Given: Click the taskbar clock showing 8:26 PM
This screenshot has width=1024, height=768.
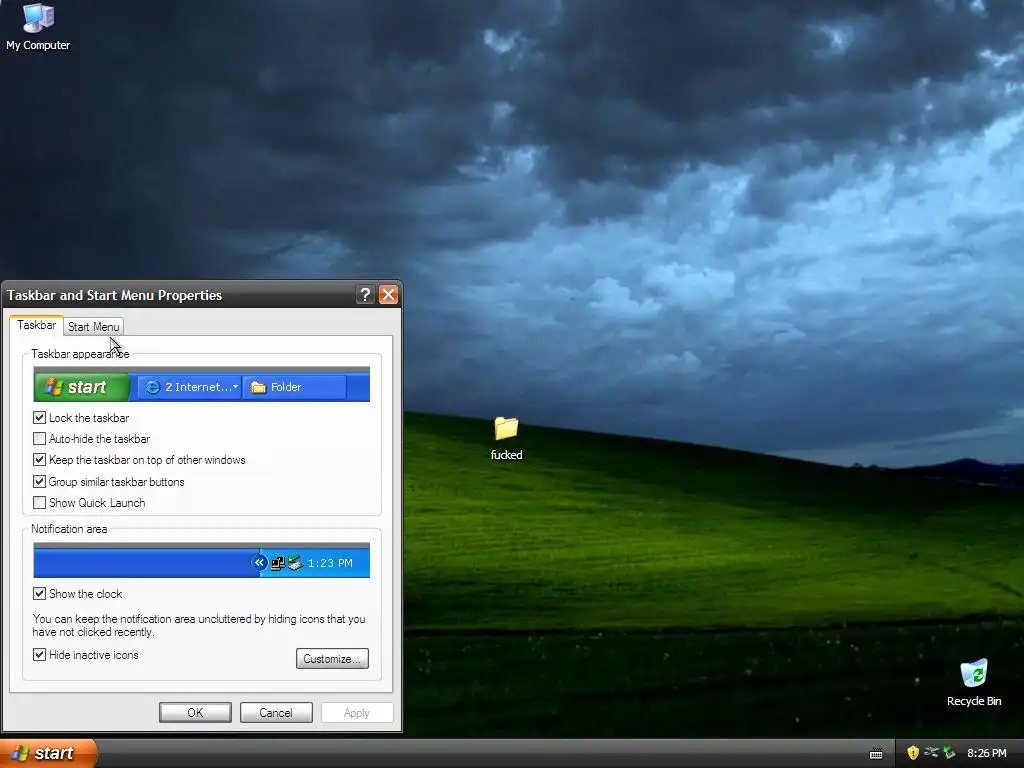Looking at the screenshot, I should click(x=987, y=753).
